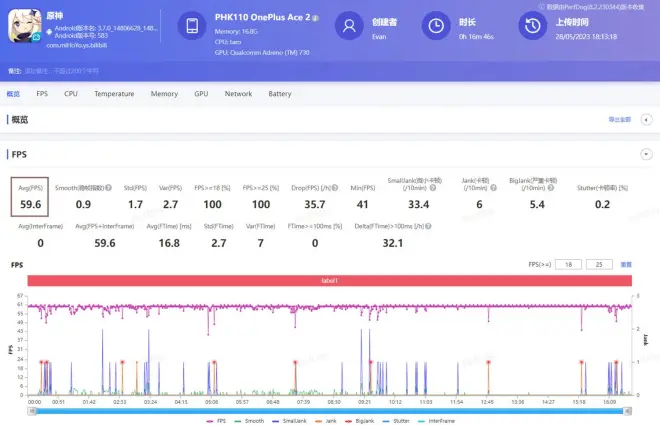Click the chart time range slider bar
The height and width of the screenshot is (425, 660).
330,410
